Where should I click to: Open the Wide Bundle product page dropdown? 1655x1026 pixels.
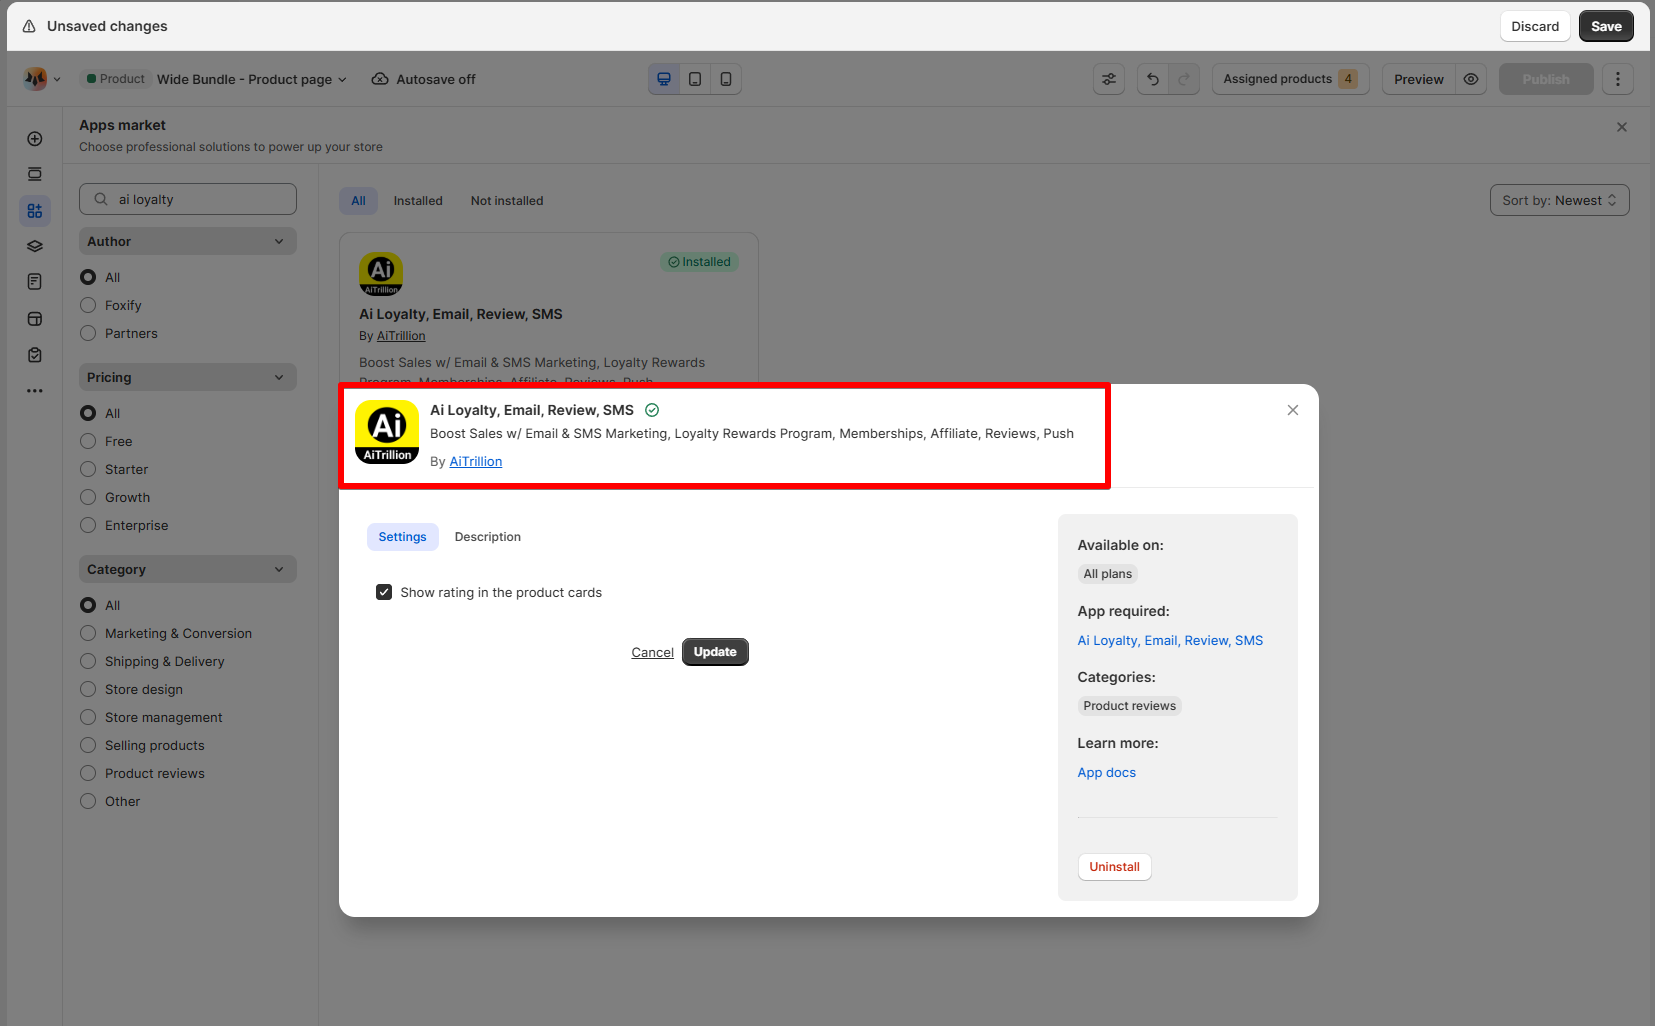(251, 79)
